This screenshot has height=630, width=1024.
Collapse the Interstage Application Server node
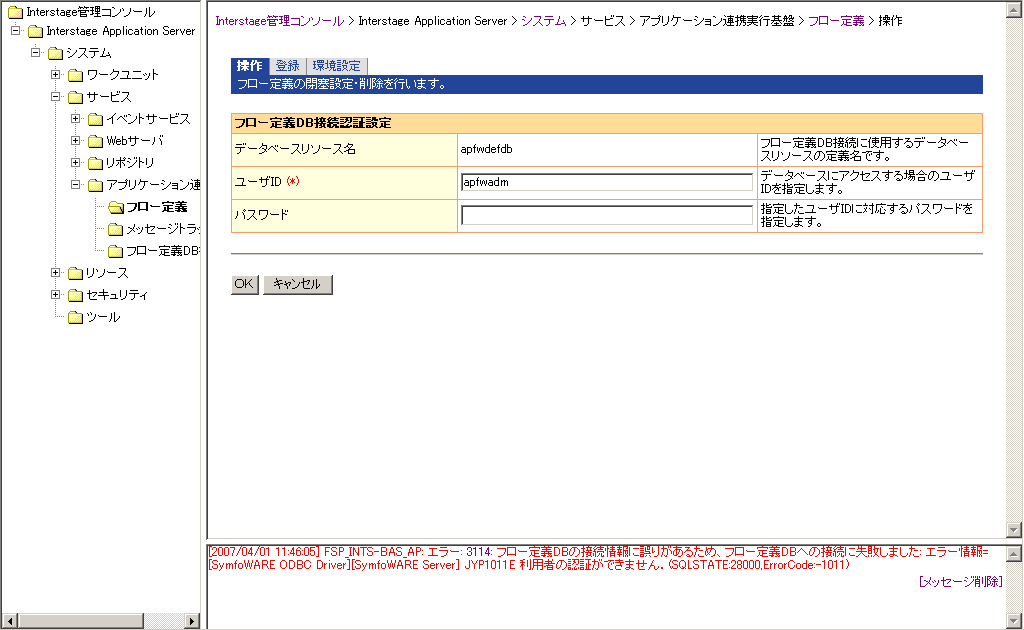coord(16,30)
